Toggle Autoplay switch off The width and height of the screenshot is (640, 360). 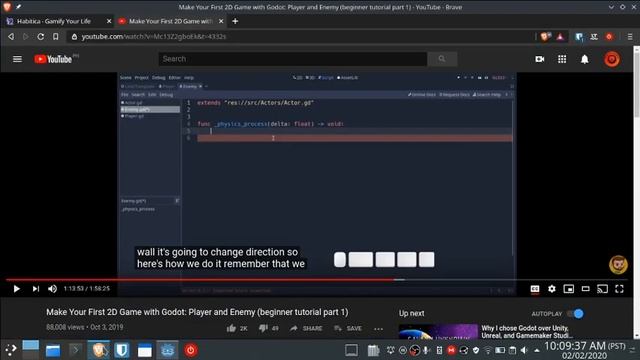click(x=576, y=313)
